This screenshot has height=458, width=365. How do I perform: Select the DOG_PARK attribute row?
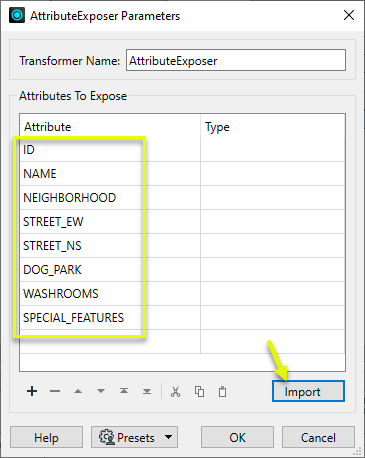pos(110,270)
